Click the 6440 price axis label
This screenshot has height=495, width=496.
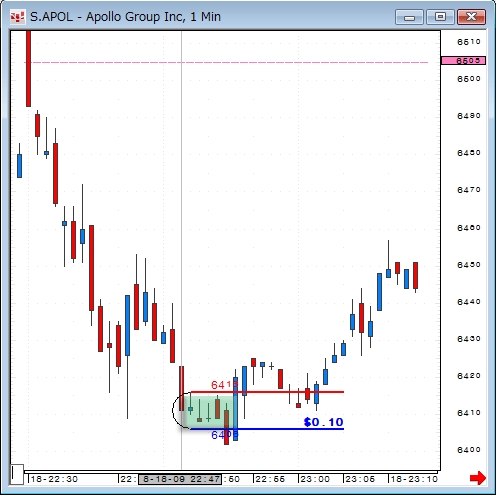click(469, 302)
